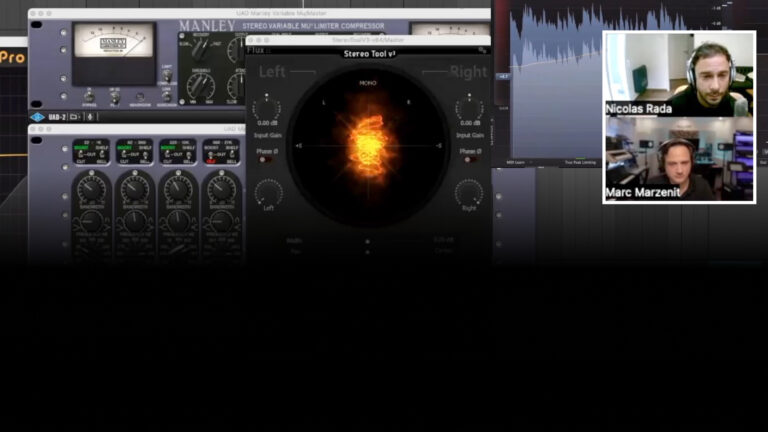Viewport: 768px width, 432px height.
Task: Click the UAD-2 diamond logo icon
Action: tap(37, 117)
